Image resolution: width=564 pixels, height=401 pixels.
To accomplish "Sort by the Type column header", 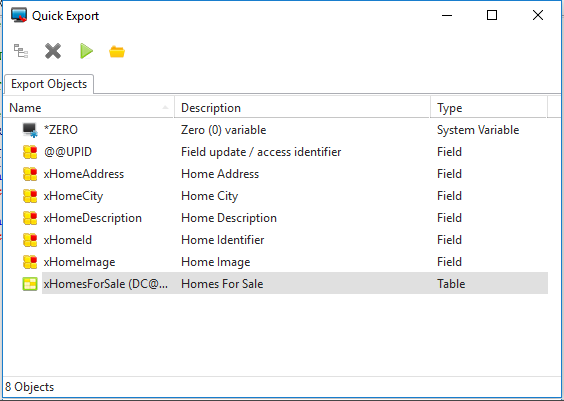I will [488, 108].
